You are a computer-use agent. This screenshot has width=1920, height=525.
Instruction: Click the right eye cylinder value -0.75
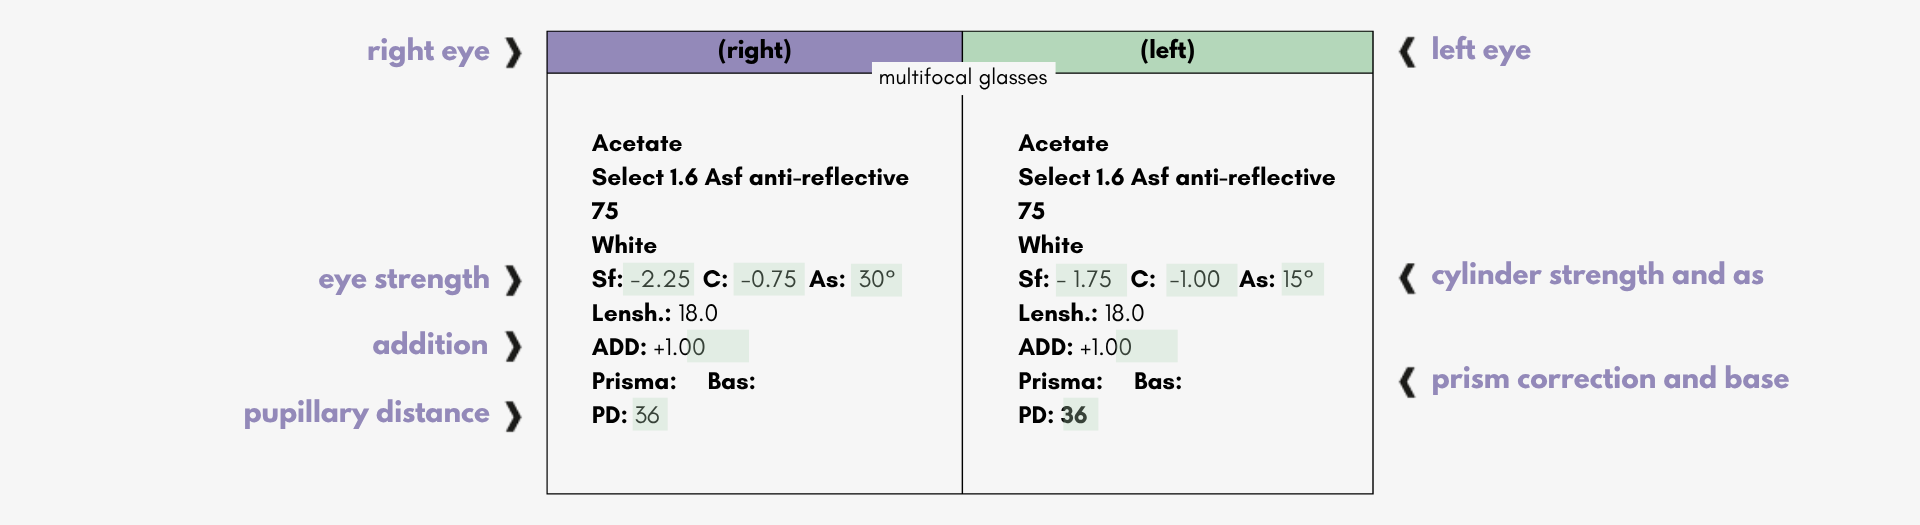768,279
